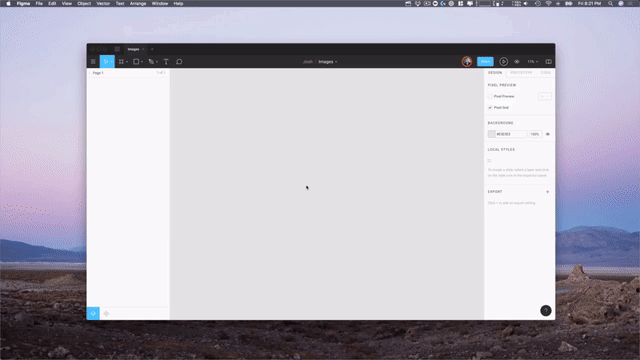Select the Move tool
Image resolution: width=640 pixels, height=360 pixels.
106,62
